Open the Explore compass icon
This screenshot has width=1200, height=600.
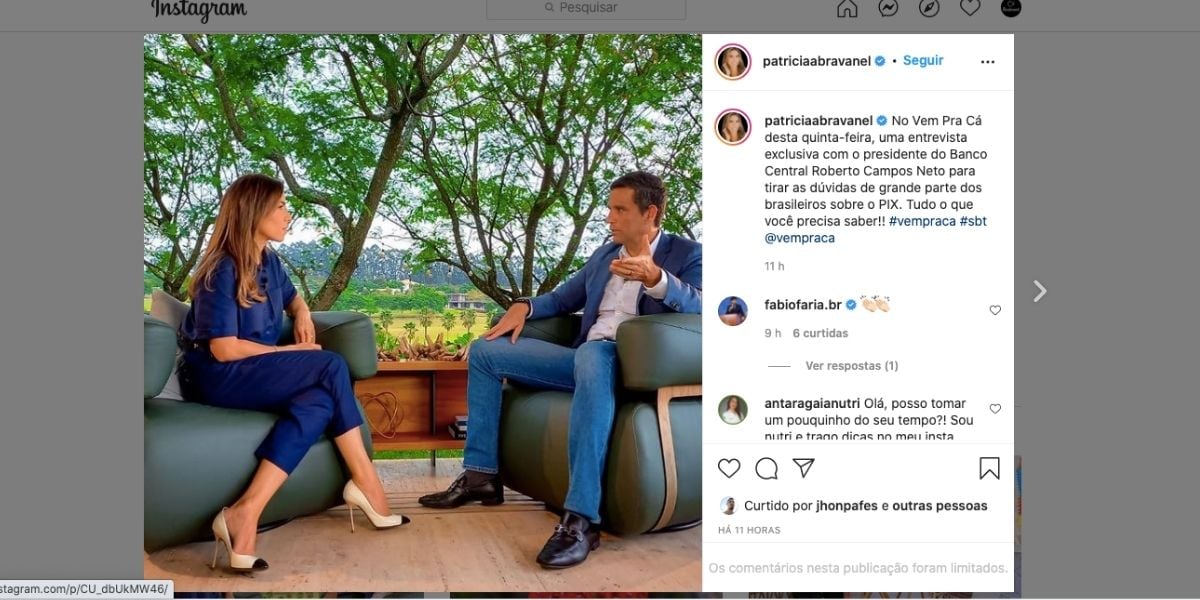coord(929,9)
